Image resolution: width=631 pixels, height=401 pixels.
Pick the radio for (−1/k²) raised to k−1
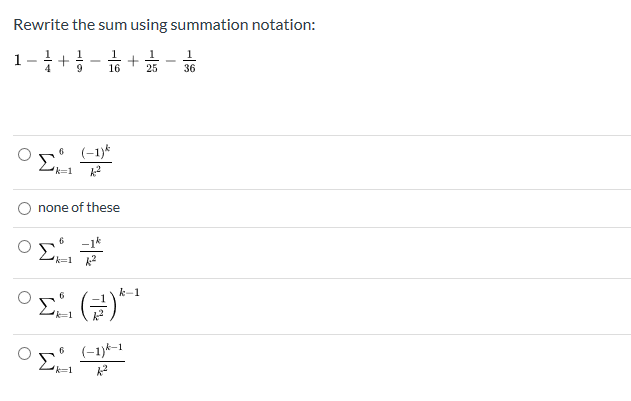24,298
